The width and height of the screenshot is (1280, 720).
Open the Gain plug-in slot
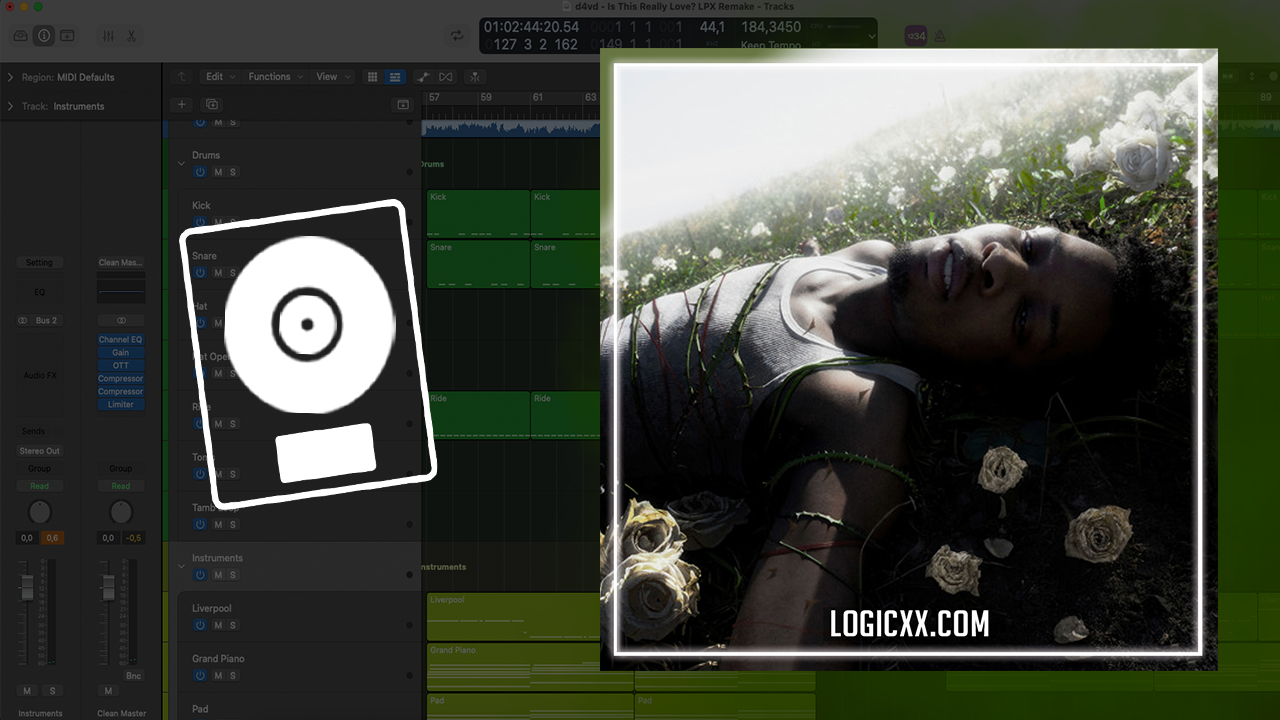[121, 353]
